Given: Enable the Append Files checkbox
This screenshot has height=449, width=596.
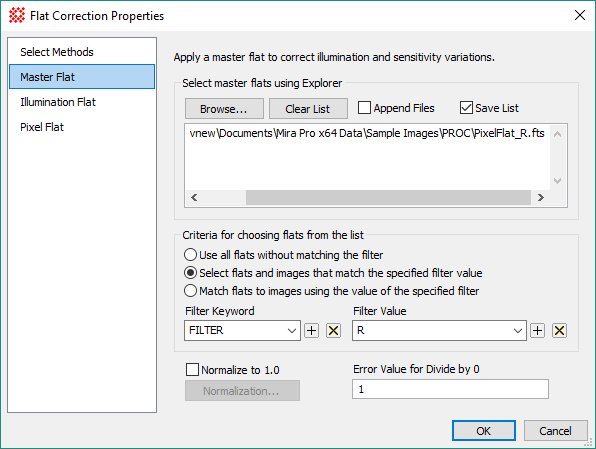Looking at the screenshot, I should 364,108.
